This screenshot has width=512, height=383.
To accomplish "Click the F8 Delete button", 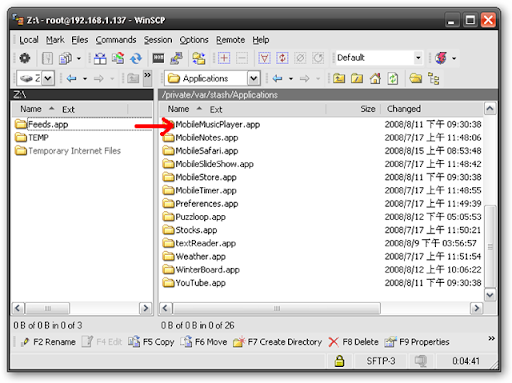I will [353, 342].
